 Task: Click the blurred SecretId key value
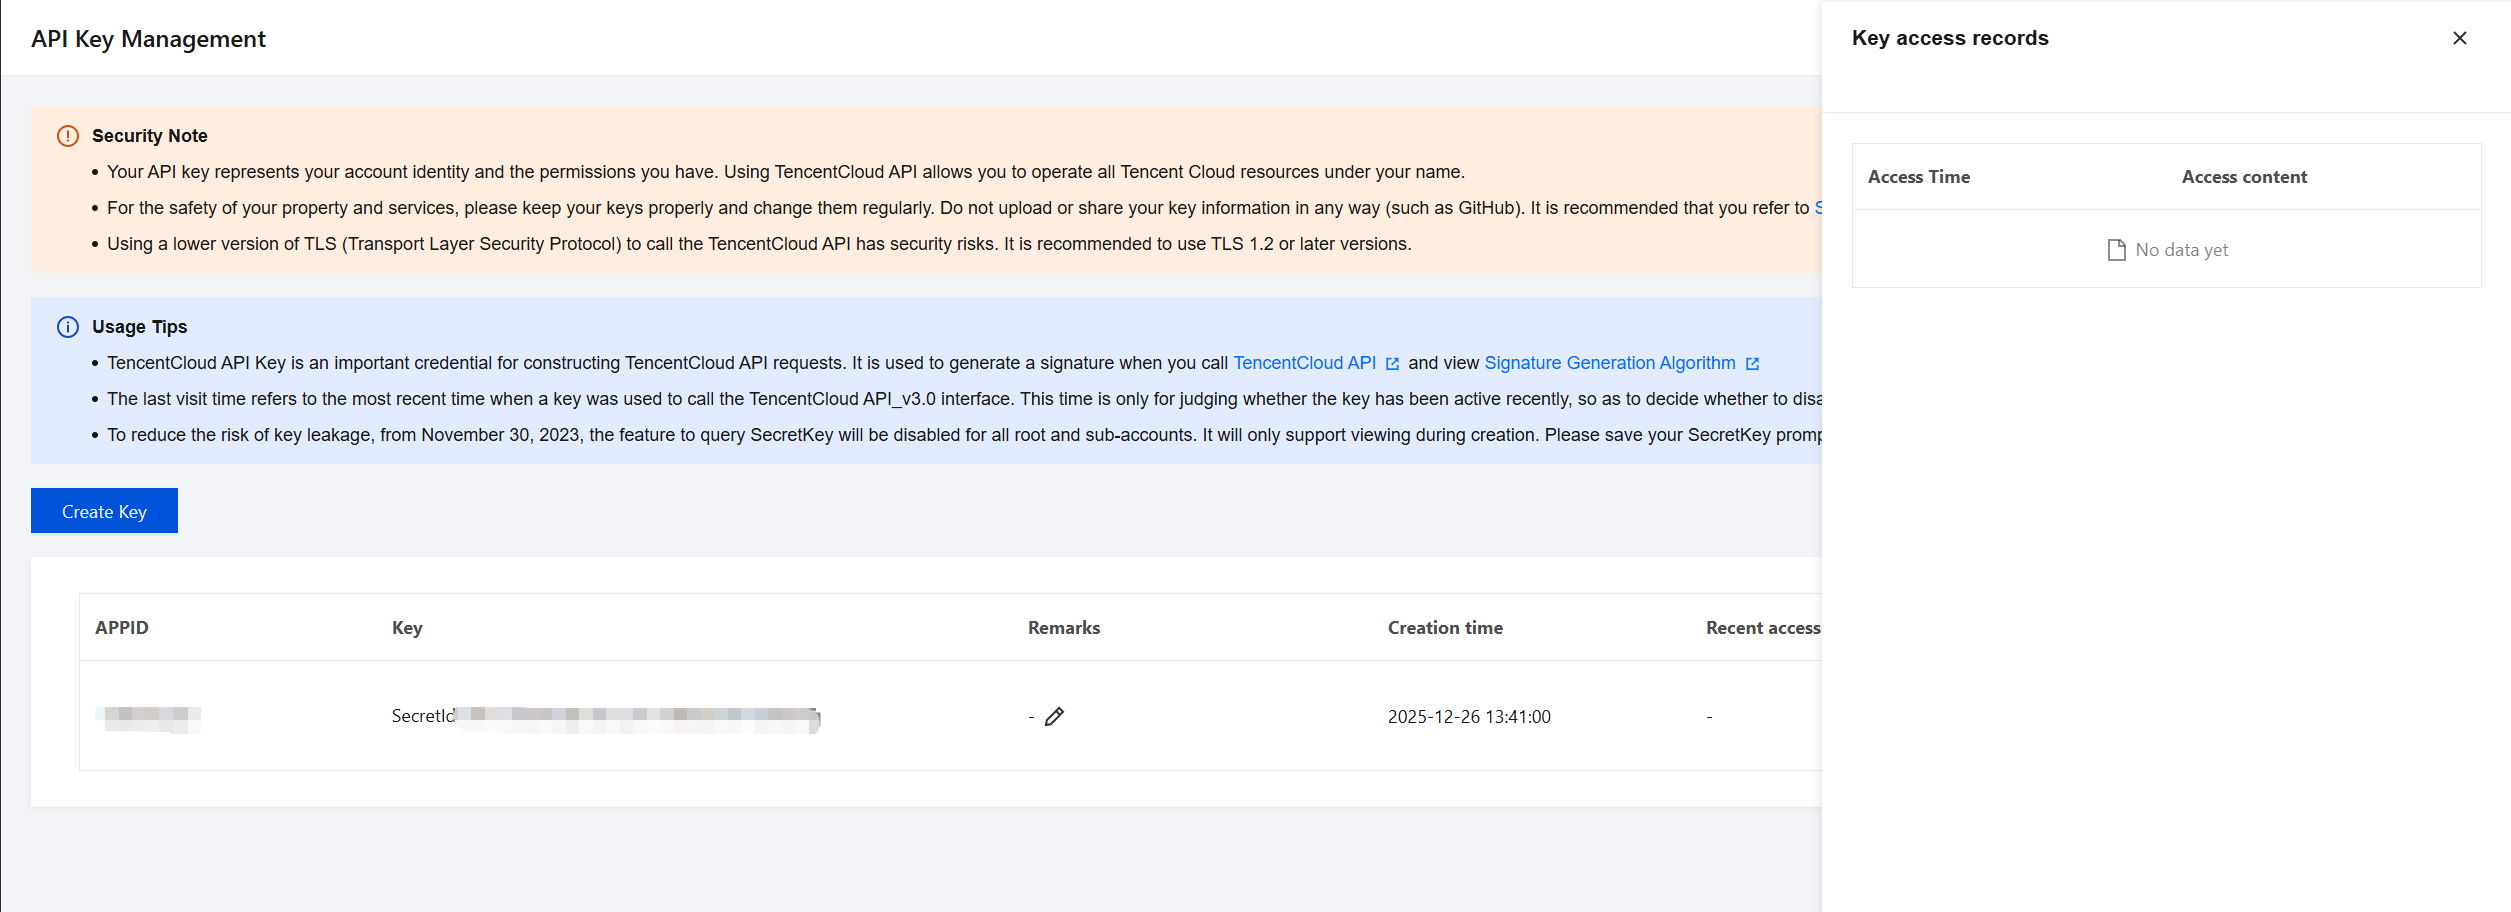point(636,717)
